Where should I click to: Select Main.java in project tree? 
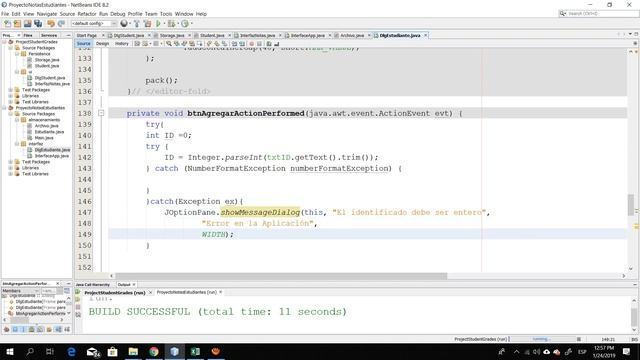pyautogui.click(x=44, y=138)
